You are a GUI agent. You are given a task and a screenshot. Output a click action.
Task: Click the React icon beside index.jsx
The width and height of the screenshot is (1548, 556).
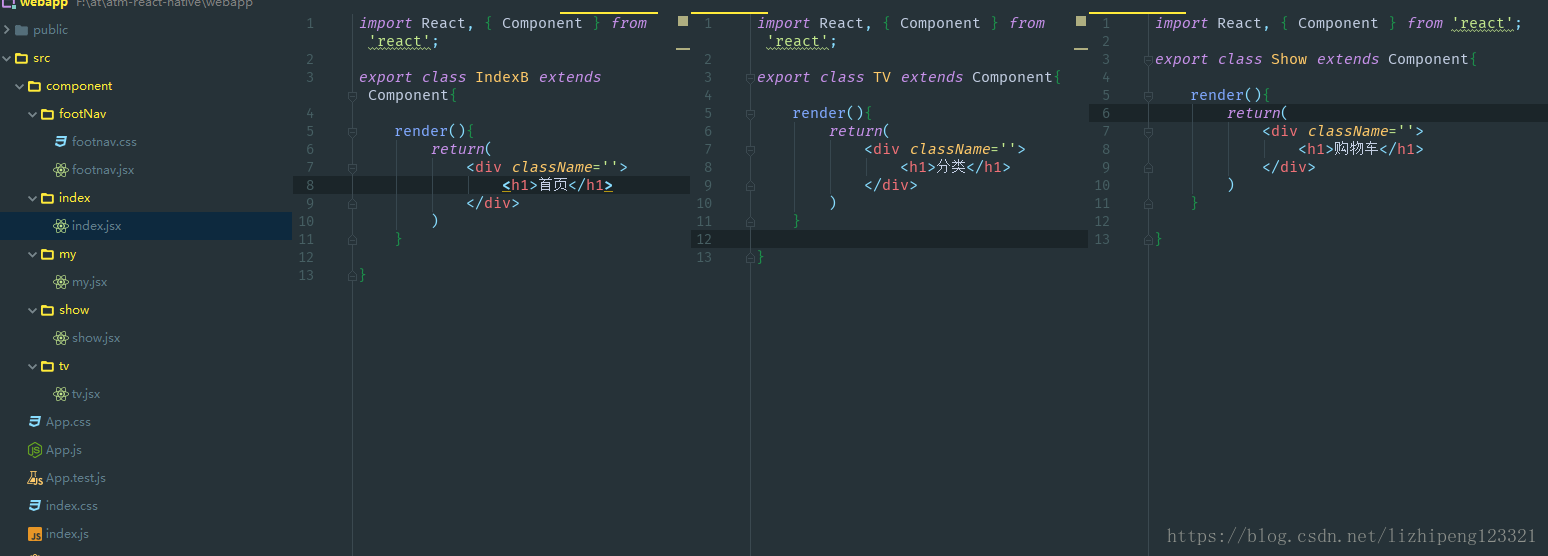[x=61, y=226]
